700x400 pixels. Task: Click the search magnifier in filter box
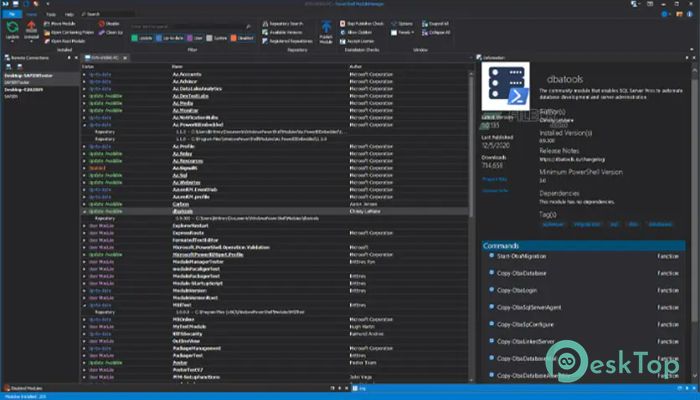click(x=248, y=27)
